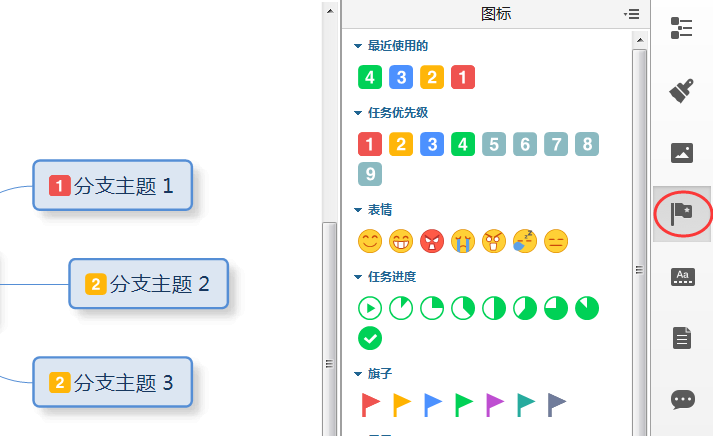Click the icon panel scrollbar up arrow
Image resolution: width=713 pixels, height=436 pixels.
640,40
